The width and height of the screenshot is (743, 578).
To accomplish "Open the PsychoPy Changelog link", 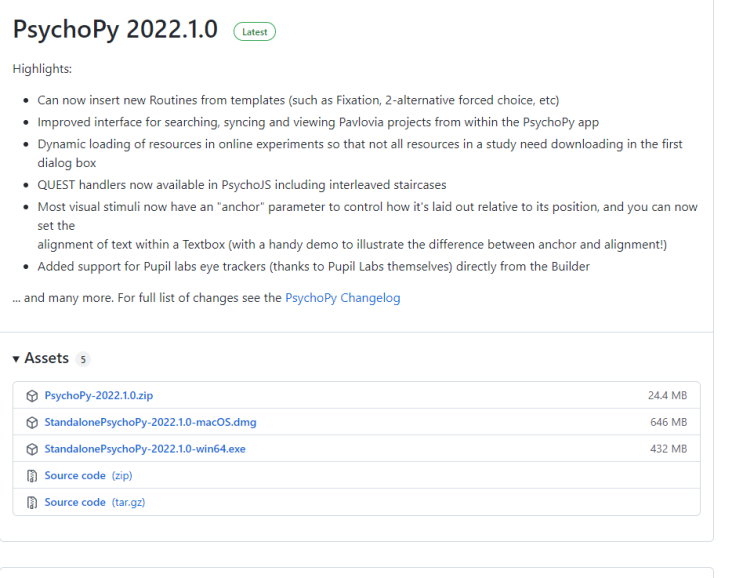I will tap(342, 298).
